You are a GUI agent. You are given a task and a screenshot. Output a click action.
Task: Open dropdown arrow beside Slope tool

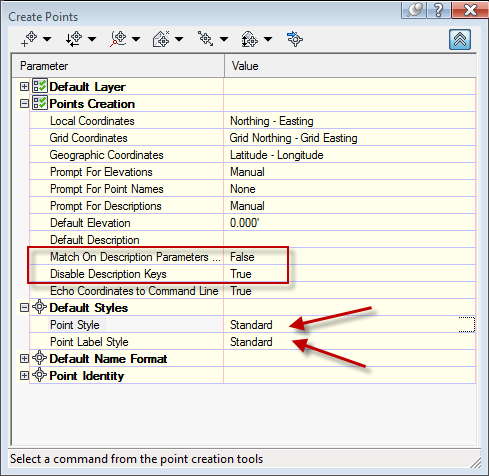click(x=268, y=39)
